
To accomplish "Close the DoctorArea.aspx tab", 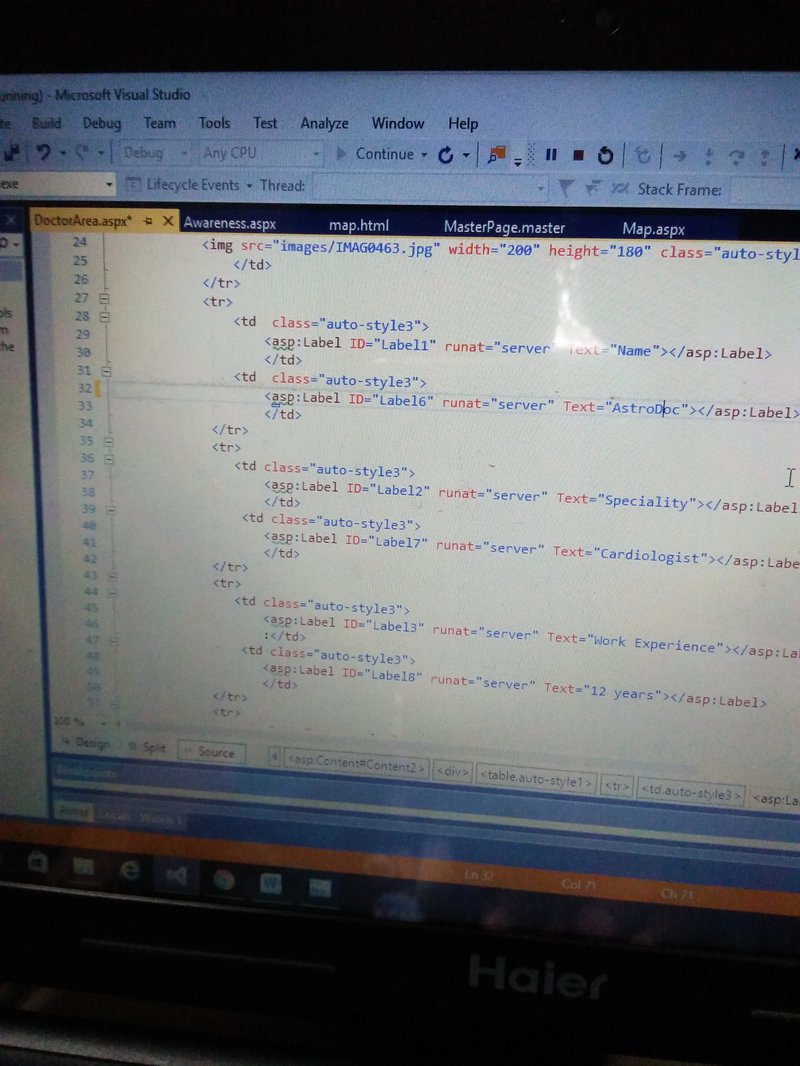I will tap(167, 221).
